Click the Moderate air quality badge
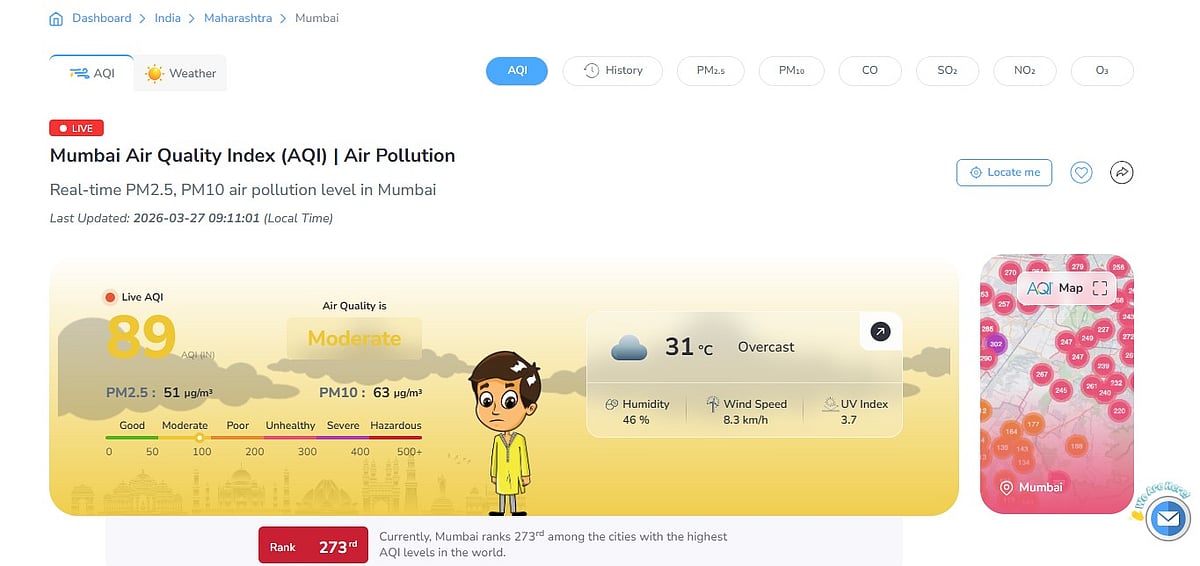 tap(354, 339)
